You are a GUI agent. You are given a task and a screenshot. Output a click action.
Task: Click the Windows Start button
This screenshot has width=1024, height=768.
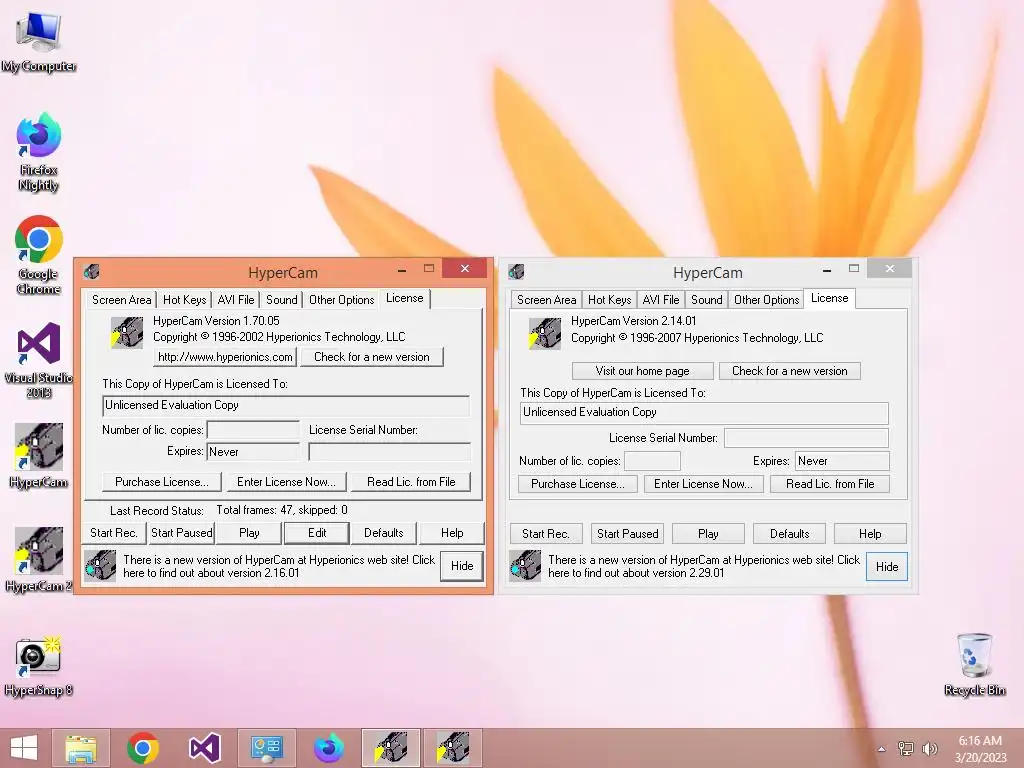24,748
